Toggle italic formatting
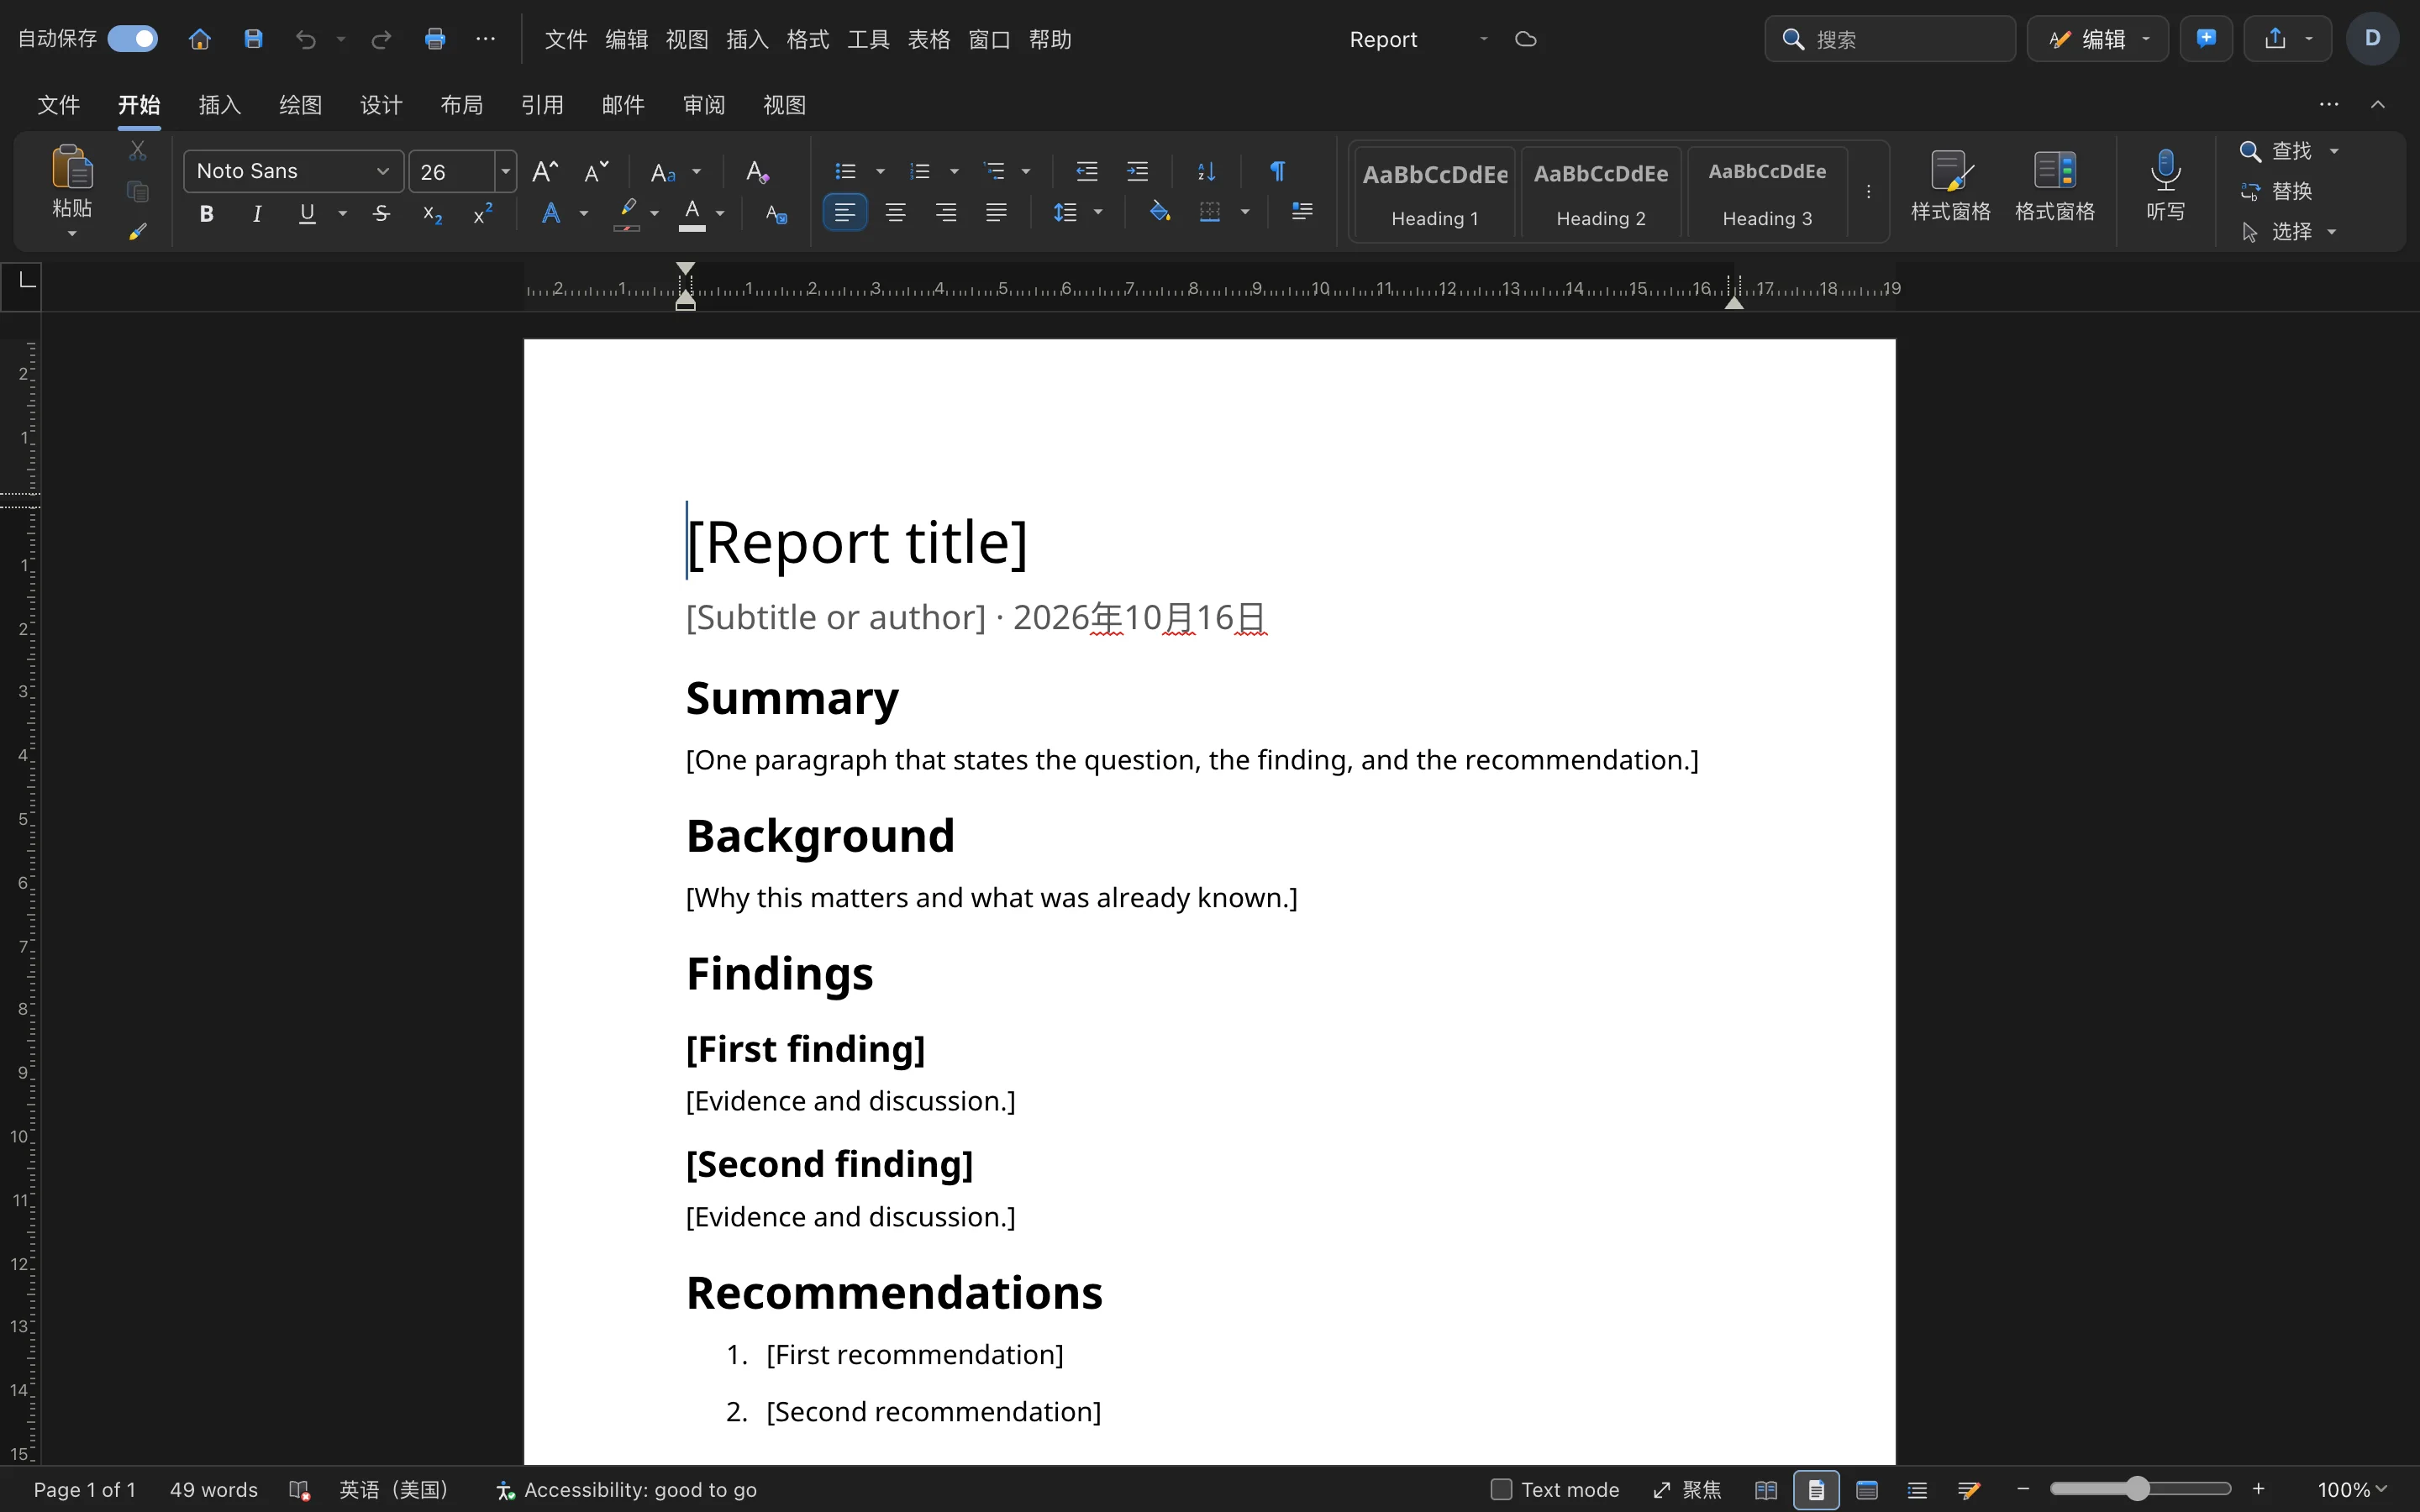 point(257,213)
